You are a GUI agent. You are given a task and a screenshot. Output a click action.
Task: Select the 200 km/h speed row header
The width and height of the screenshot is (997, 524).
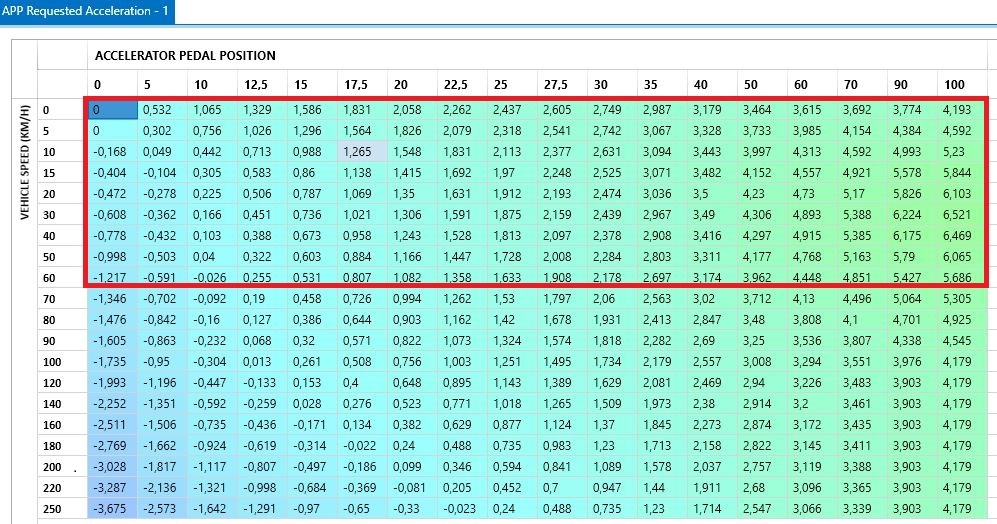coord(62,467)
